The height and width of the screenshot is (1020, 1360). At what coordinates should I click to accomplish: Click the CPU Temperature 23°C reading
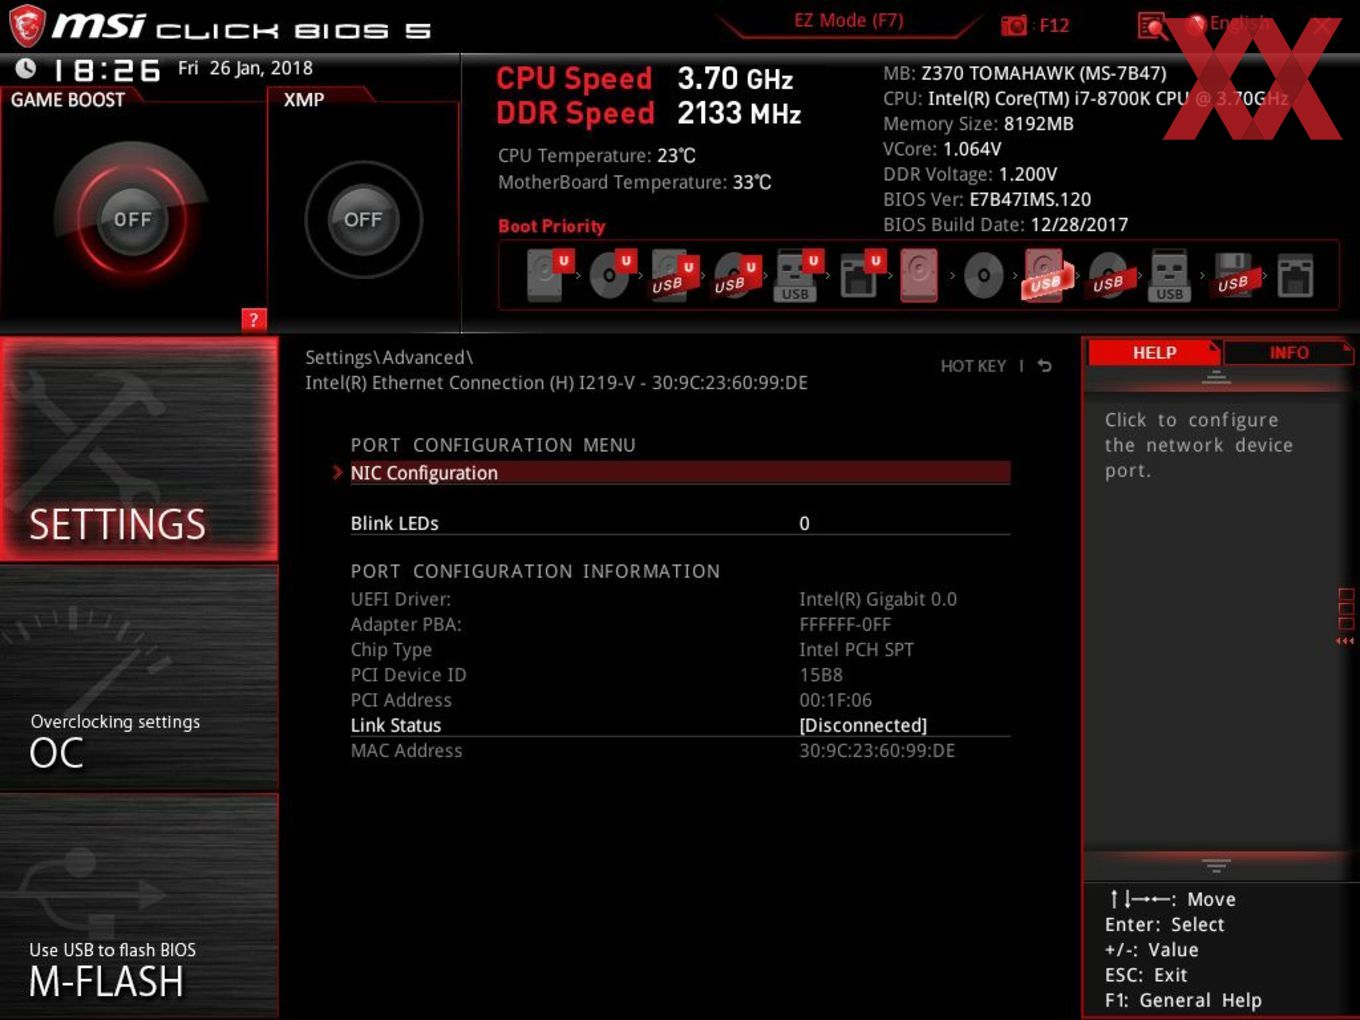[x=597, y=156]
